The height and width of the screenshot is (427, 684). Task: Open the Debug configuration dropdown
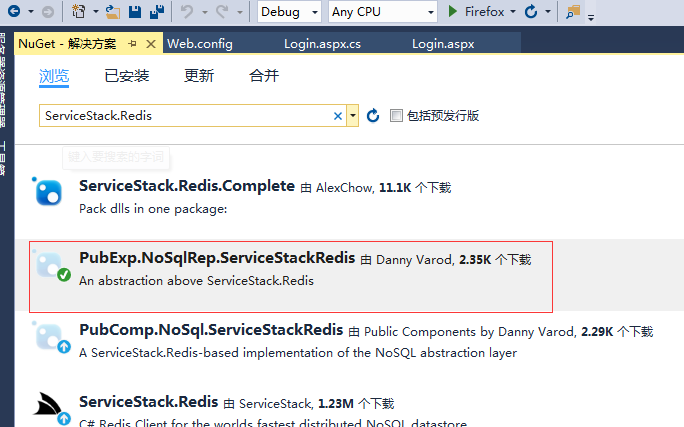pyautogui.click(x=289, y=12)
